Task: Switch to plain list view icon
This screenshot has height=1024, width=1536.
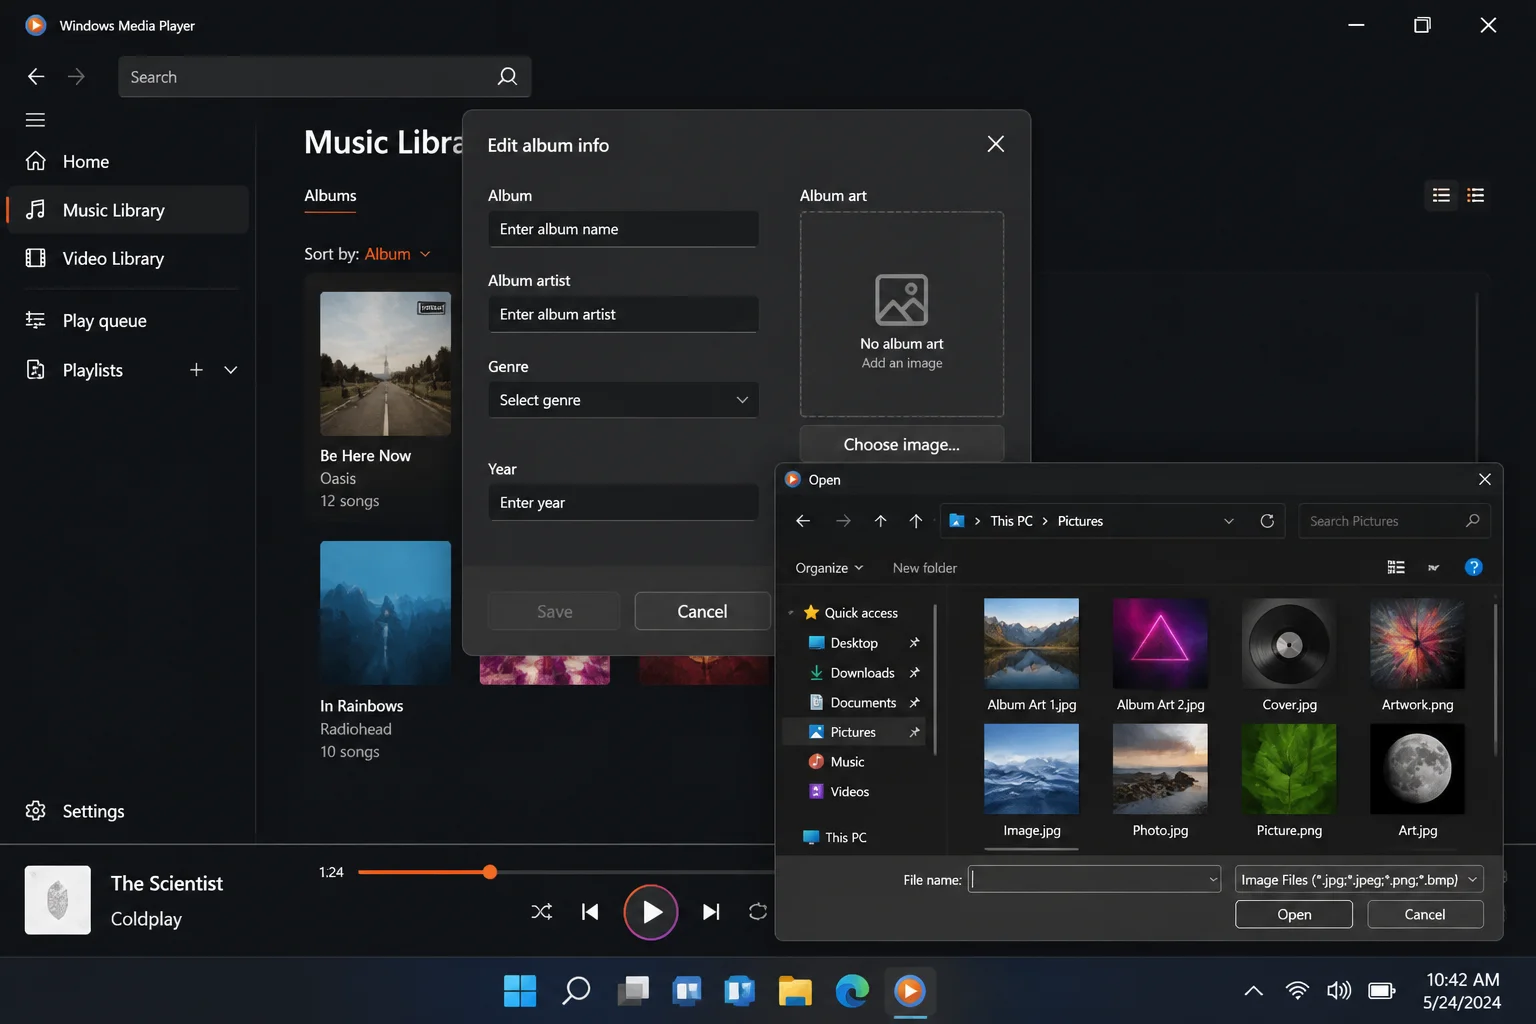Action: pyautogui.click(x=1441, y=195)
